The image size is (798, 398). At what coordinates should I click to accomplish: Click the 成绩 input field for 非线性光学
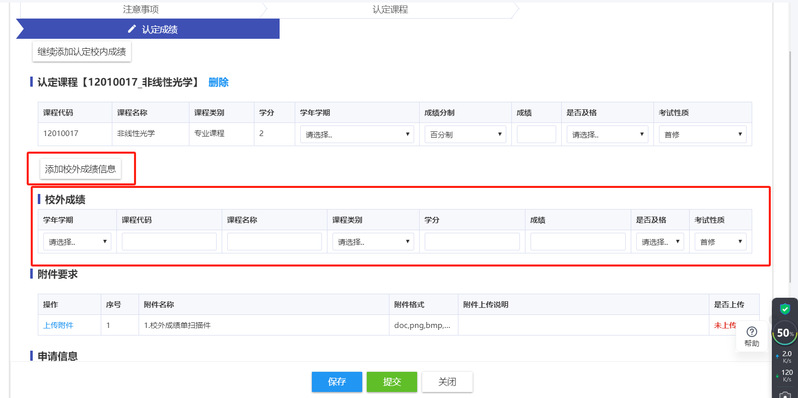(x=536, y=134)
